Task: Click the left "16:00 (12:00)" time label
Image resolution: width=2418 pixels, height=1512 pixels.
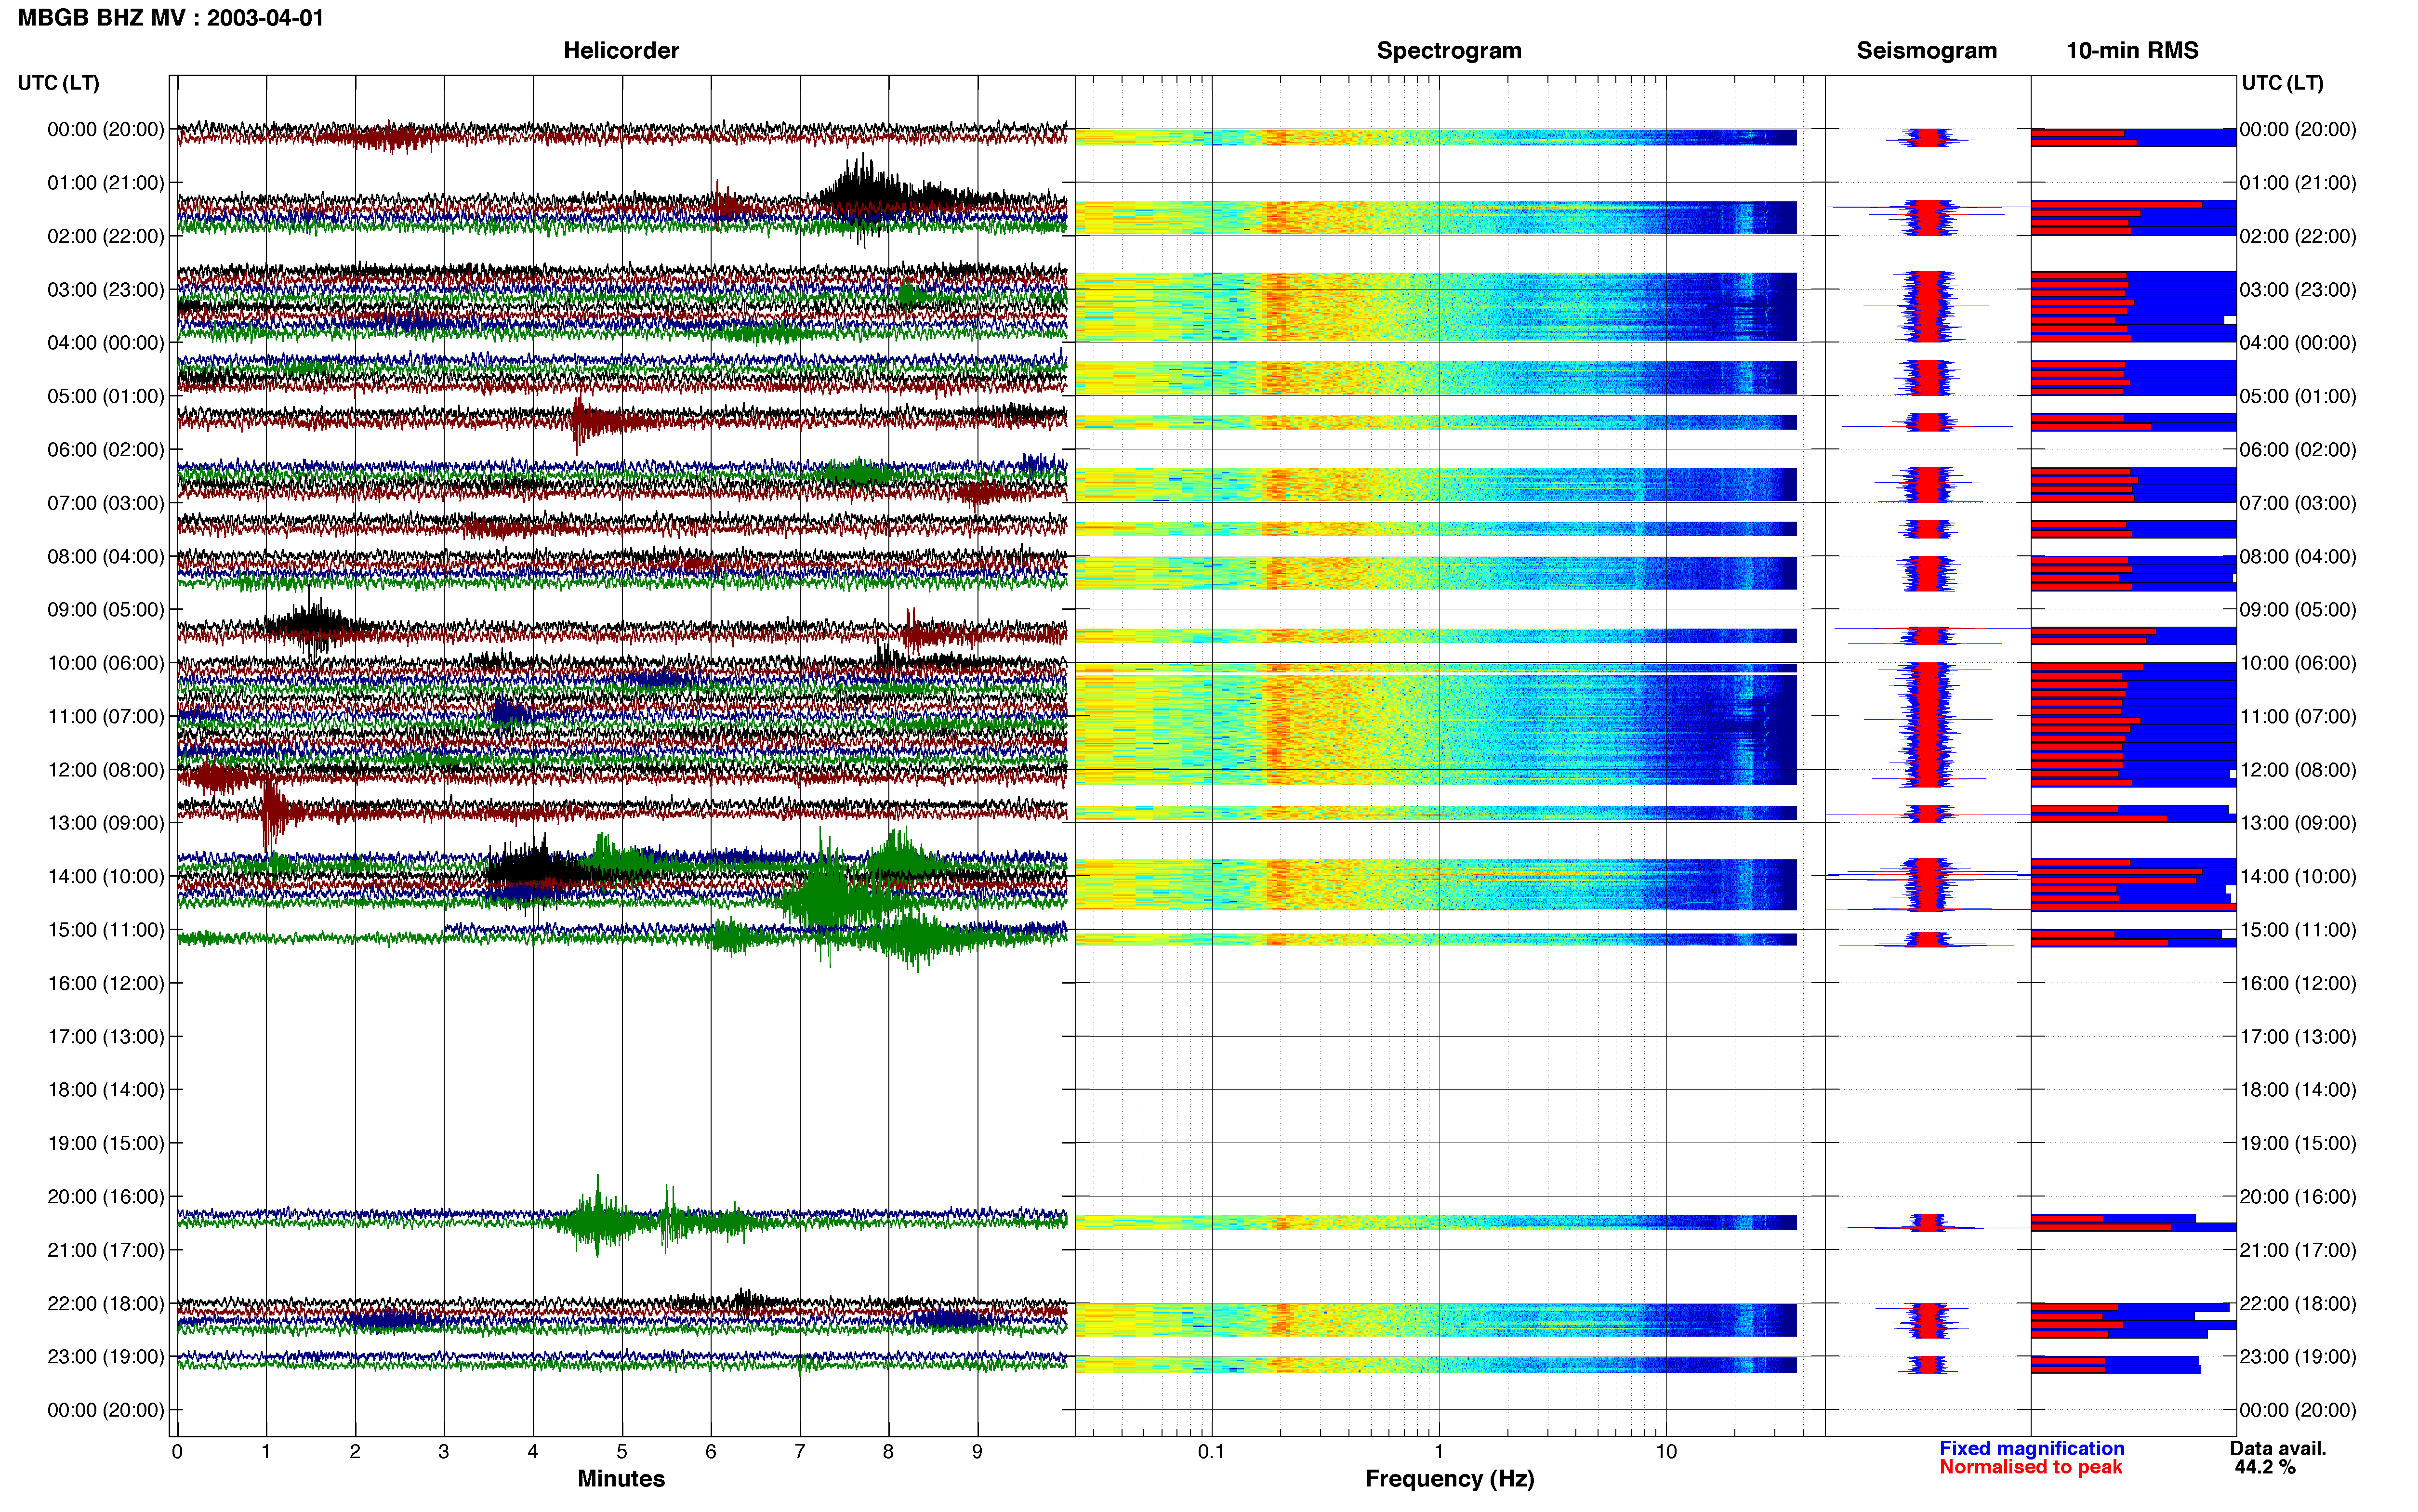Action: [x=106, y=983]
